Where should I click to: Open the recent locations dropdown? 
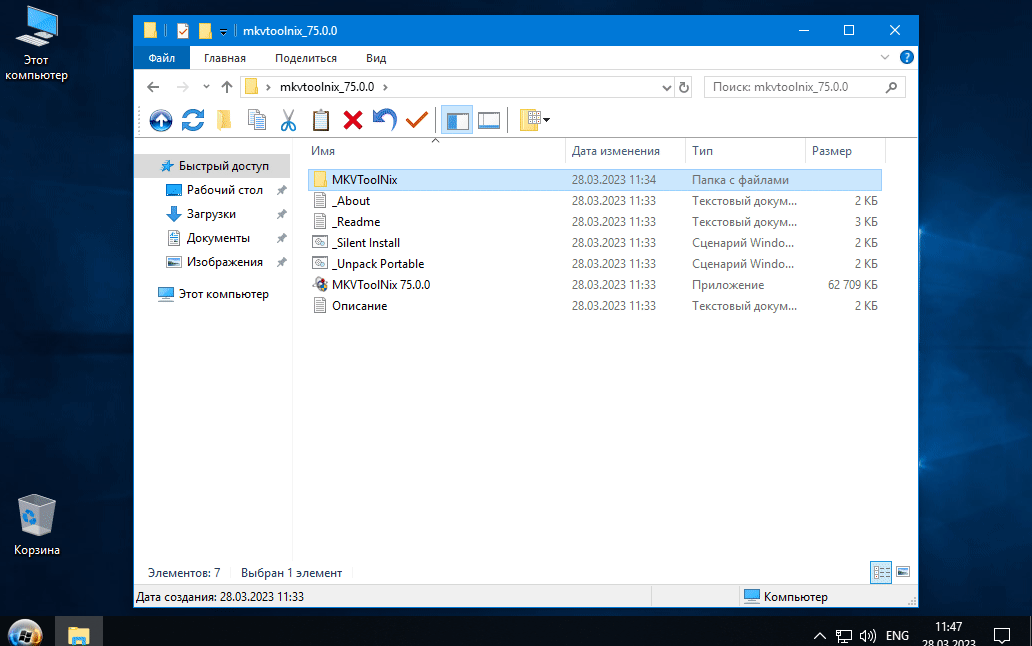pyautogui.click(x=206, y=87)
